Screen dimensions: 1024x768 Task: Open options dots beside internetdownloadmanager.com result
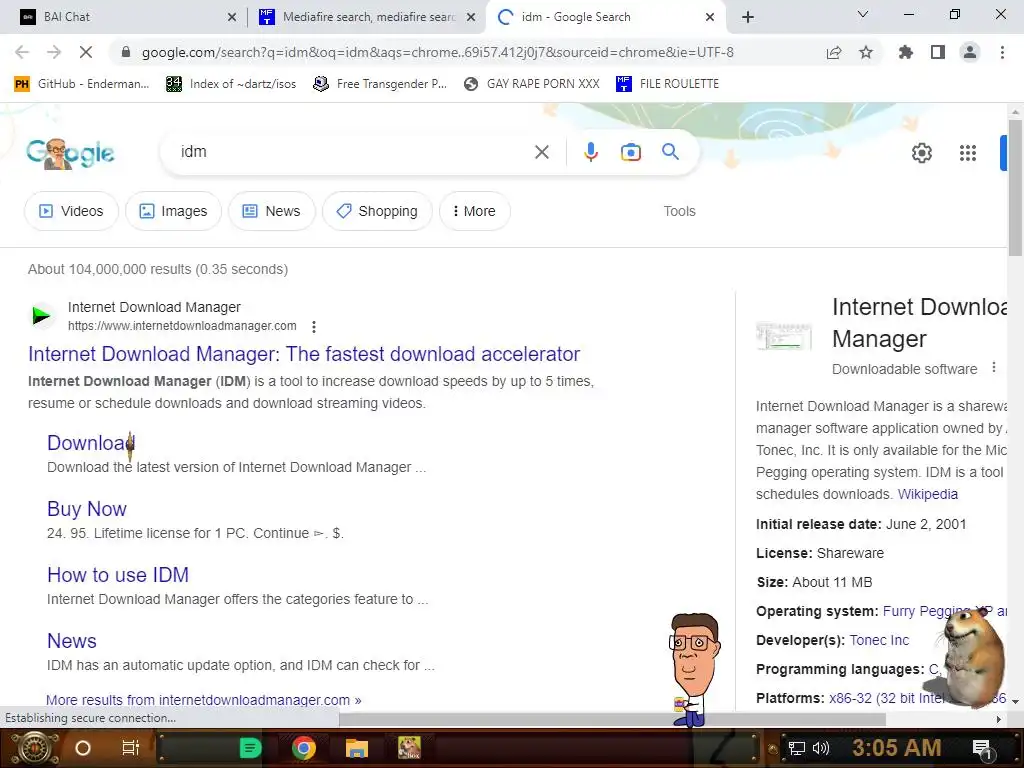coord(314,327)
